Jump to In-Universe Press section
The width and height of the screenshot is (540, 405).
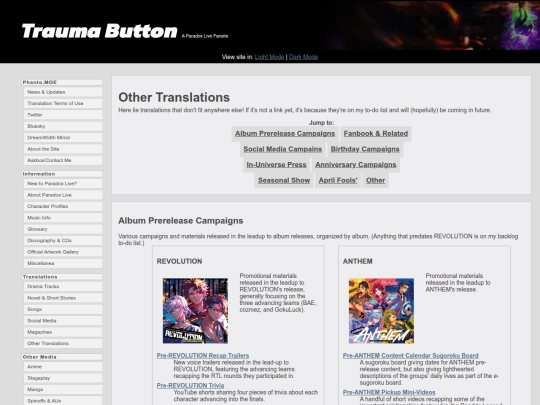point(276,165)
